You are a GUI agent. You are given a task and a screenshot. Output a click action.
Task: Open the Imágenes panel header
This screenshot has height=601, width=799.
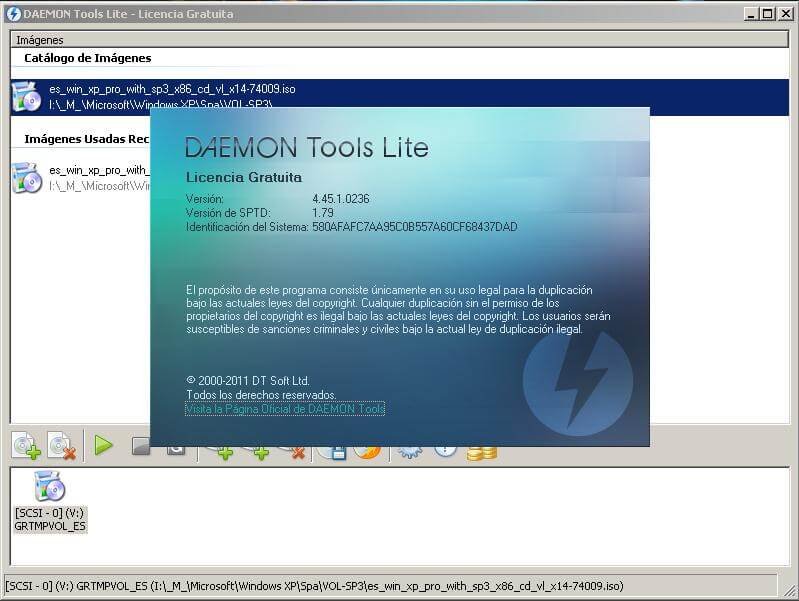[400, 40]
